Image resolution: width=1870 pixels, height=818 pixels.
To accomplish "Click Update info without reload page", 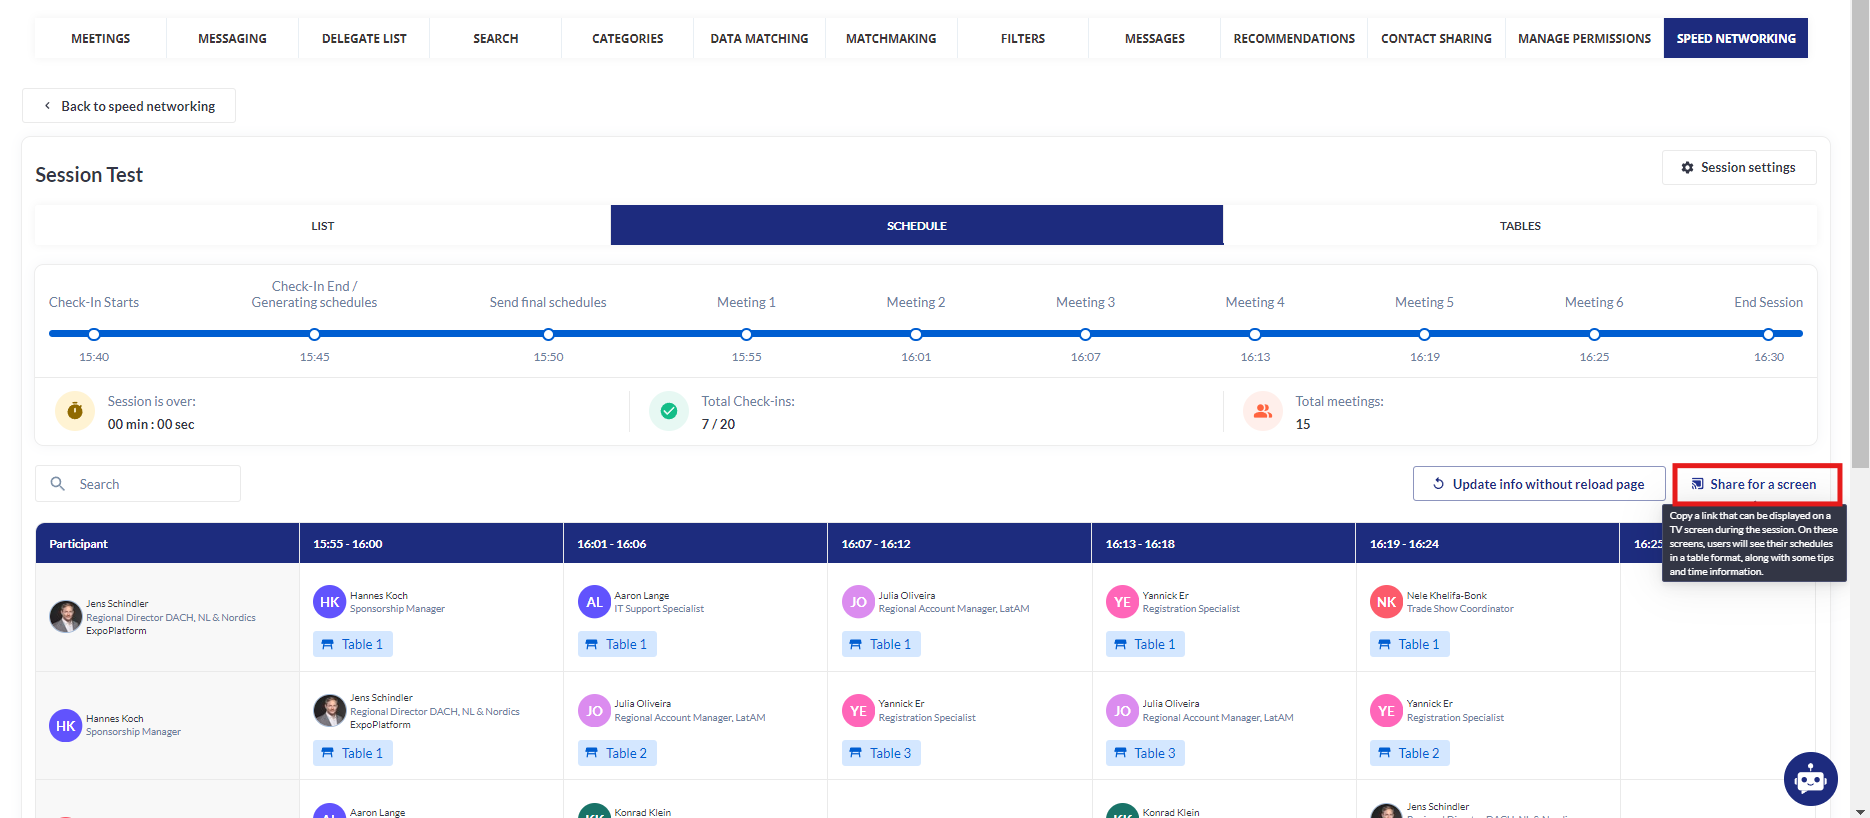I will click(x=1538, y=484).
